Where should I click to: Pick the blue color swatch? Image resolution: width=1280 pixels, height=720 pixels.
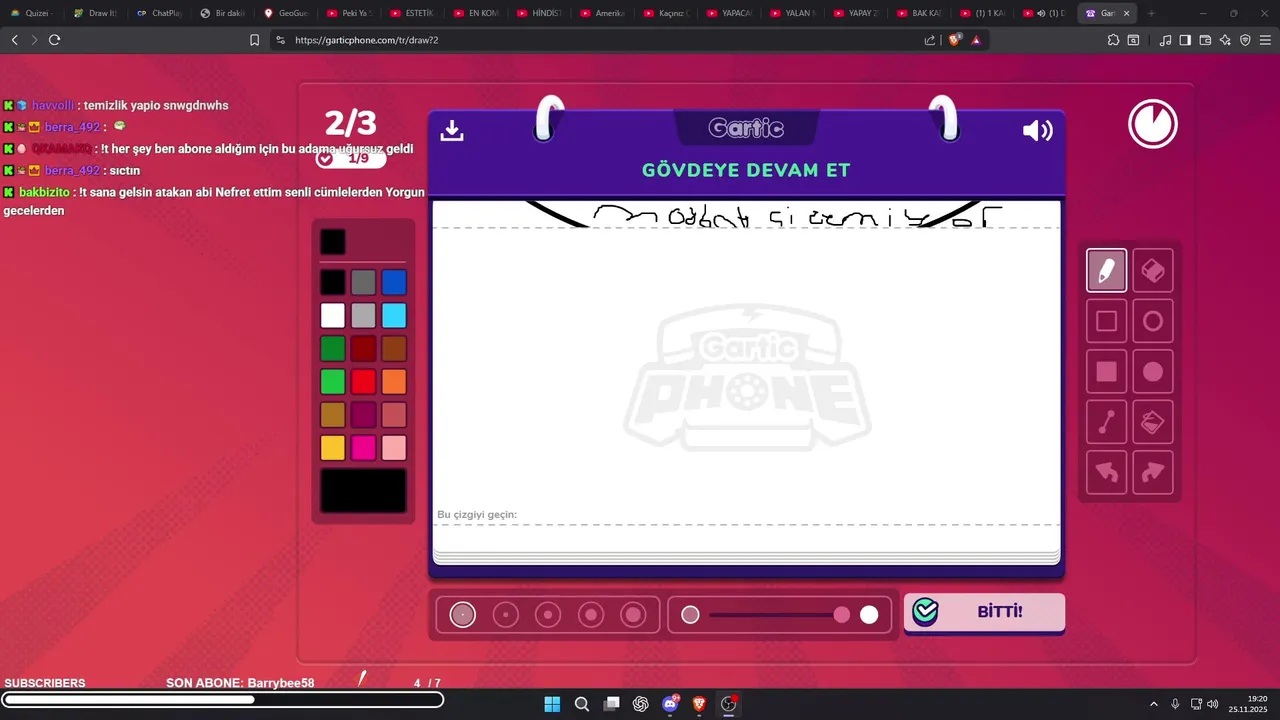point(394,283)
